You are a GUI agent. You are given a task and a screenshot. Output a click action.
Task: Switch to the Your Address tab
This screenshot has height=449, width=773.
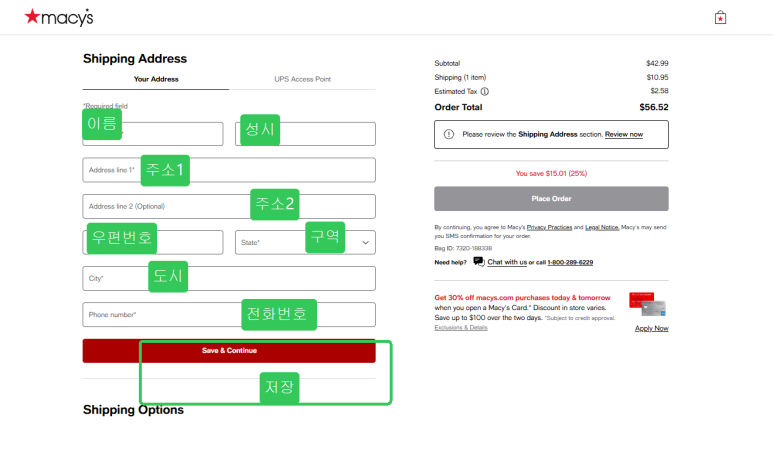155,79
